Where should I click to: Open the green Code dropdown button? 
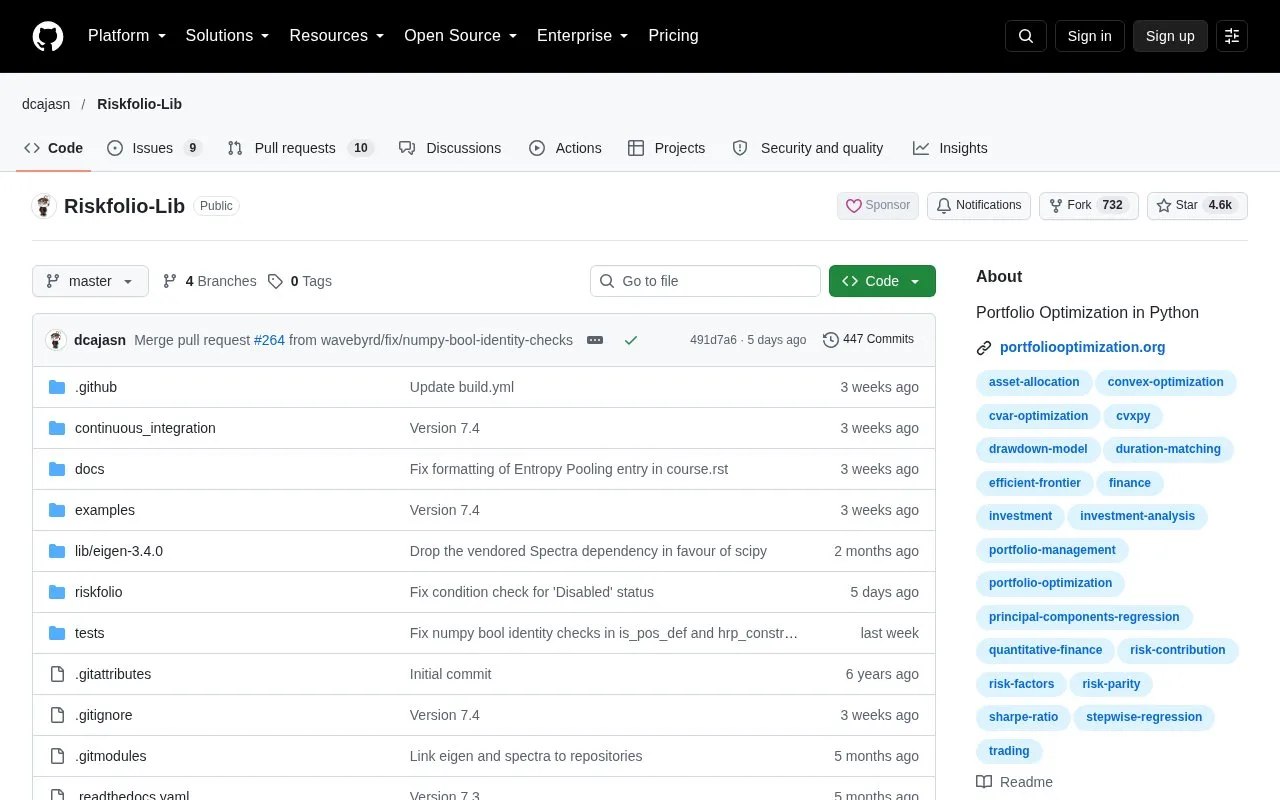point(882,281)
